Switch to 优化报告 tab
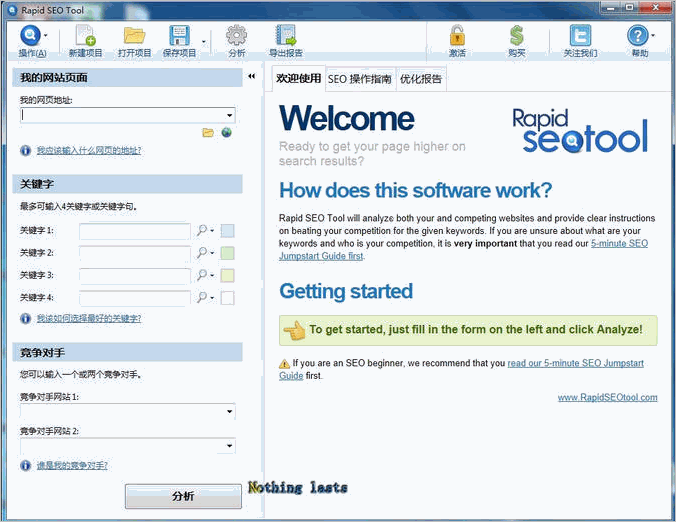Screen dimensions: 676x522 [x=421, y=79]
